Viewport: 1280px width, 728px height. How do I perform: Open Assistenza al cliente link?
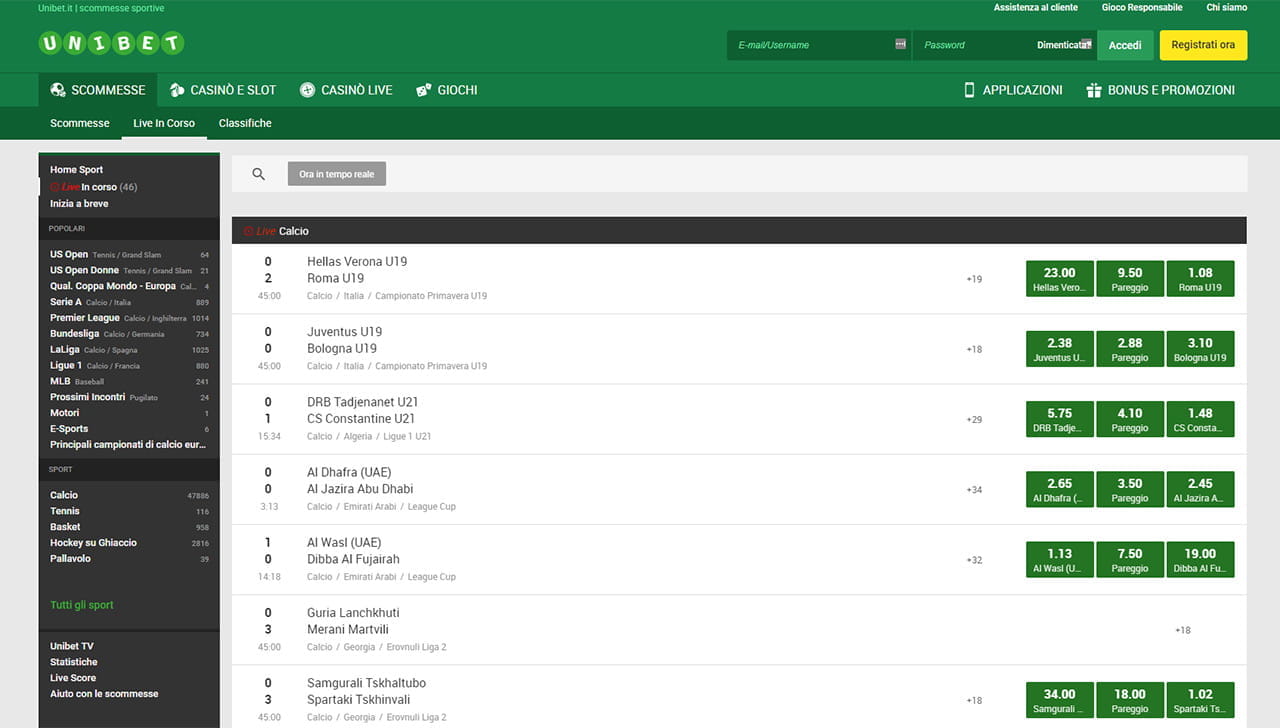pyautogui.click(x=1036, y=7)
